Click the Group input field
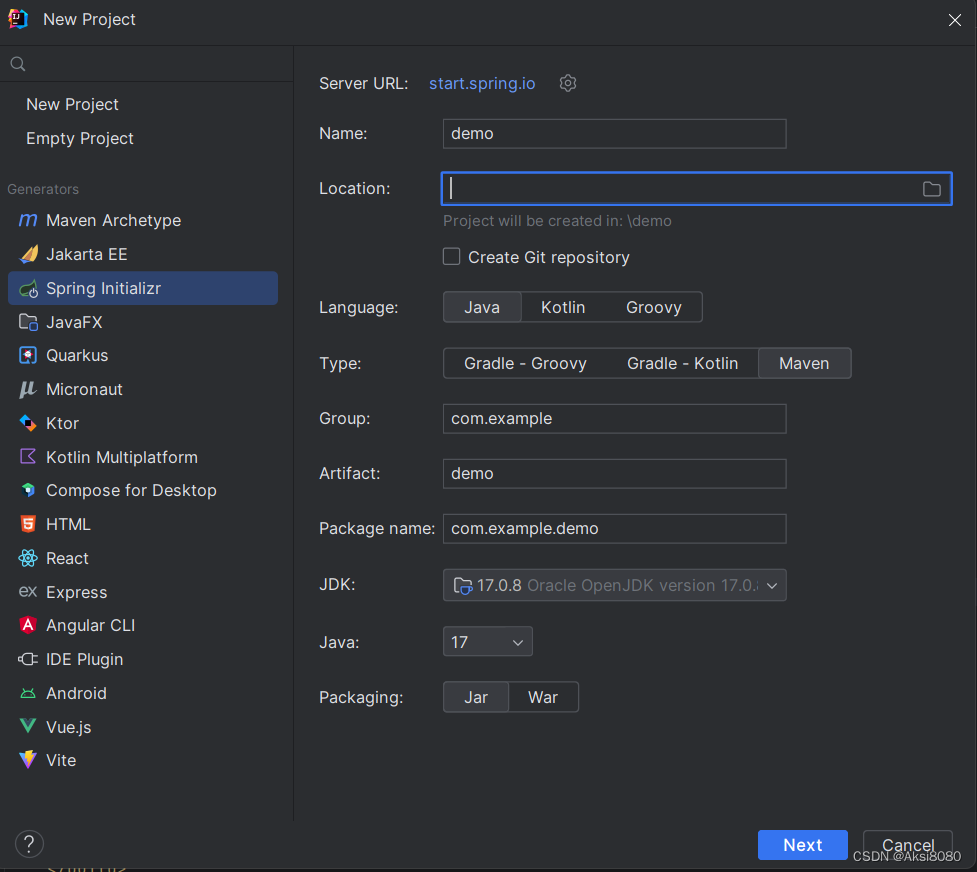 click(614, 418)
